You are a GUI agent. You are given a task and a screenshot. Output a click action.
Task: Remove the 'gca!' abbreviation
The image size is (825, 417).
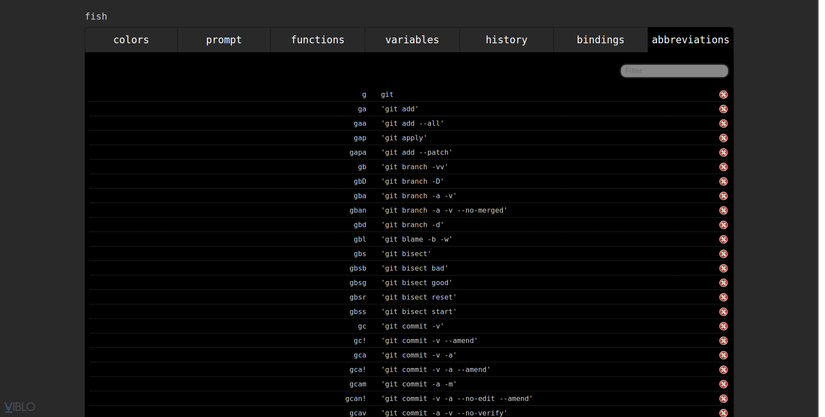click(723, 370)
